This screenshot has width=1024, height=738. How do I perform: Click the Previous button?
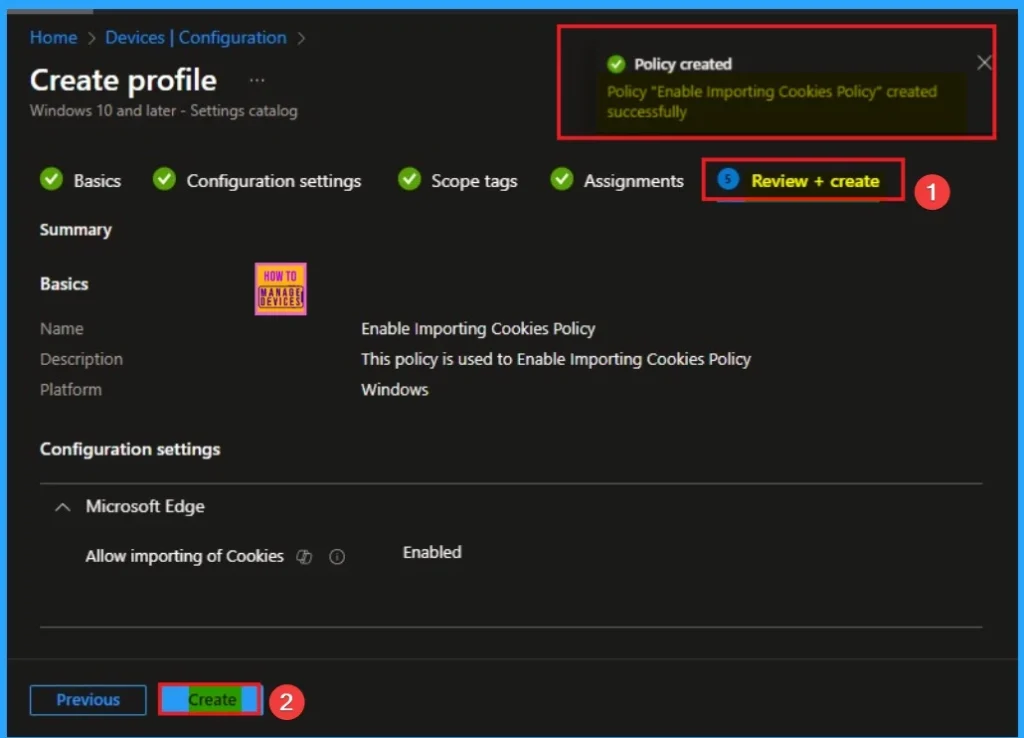point(88,699)
